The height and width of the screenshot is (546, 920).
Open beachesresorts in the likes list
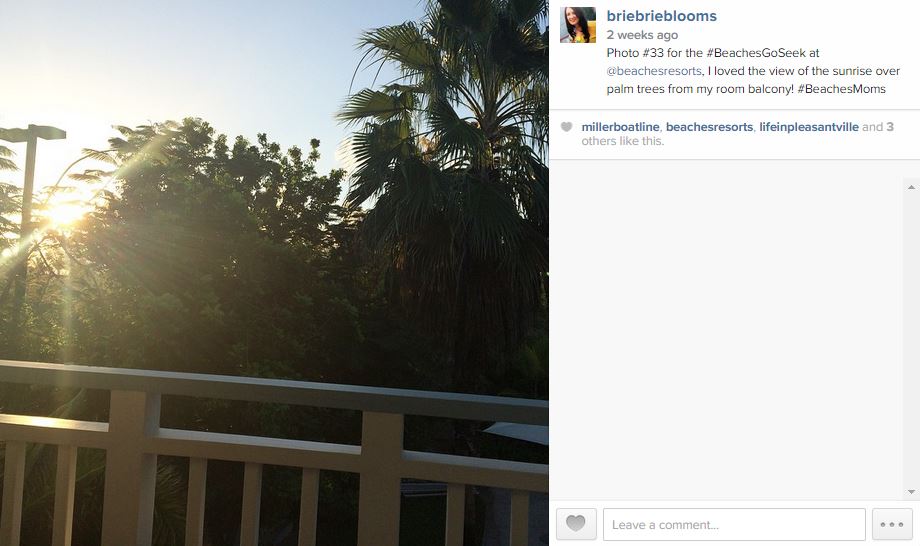[709, 127]
